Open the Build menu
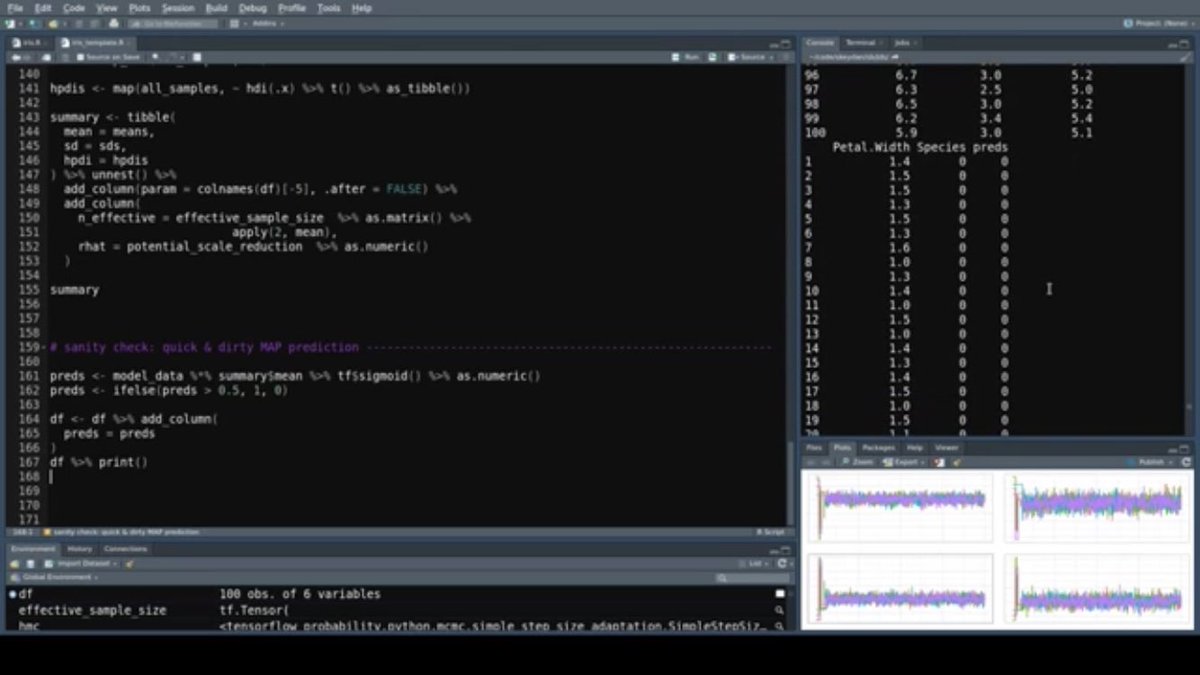 216,8
